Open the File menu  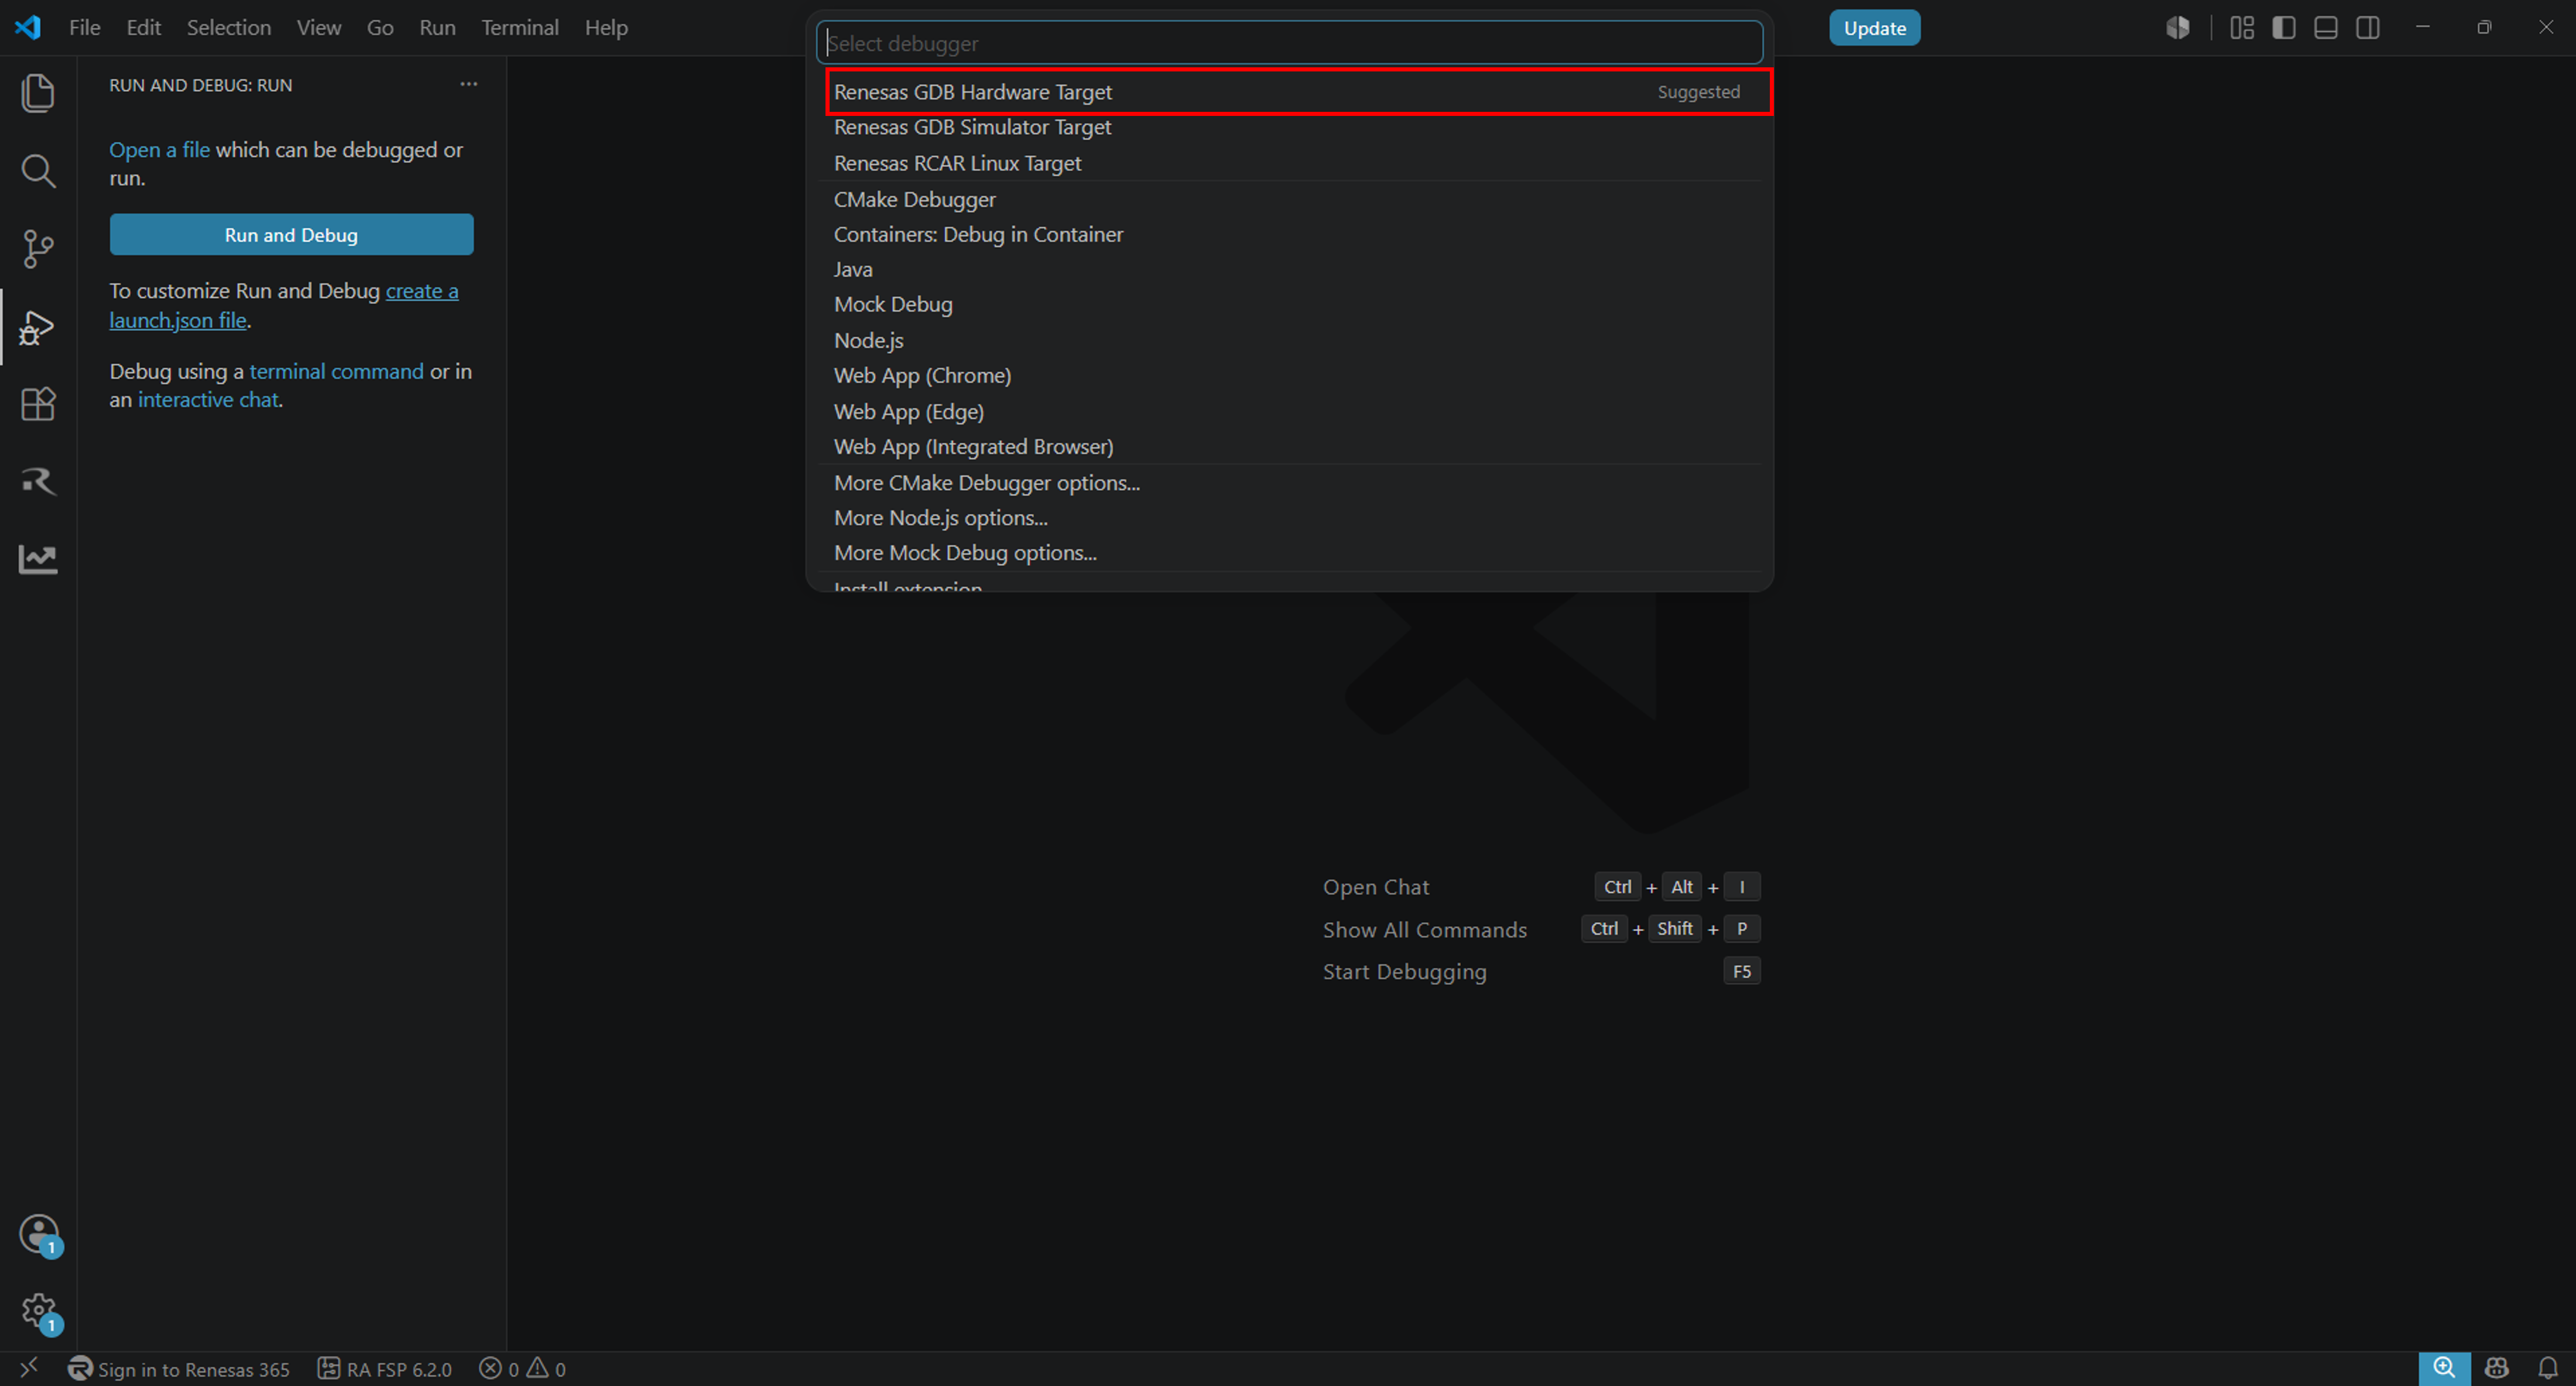(x=85, y=28)
